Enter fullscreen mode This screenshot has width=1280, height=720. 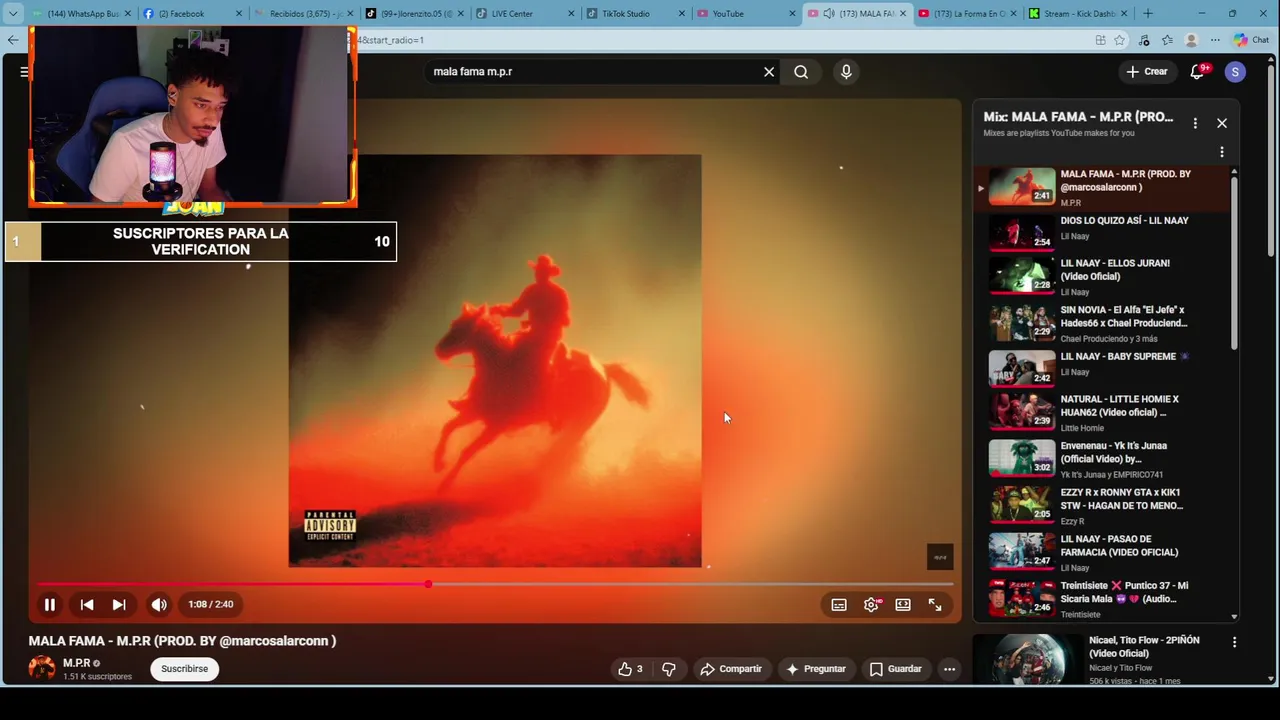tap(935, 604)
